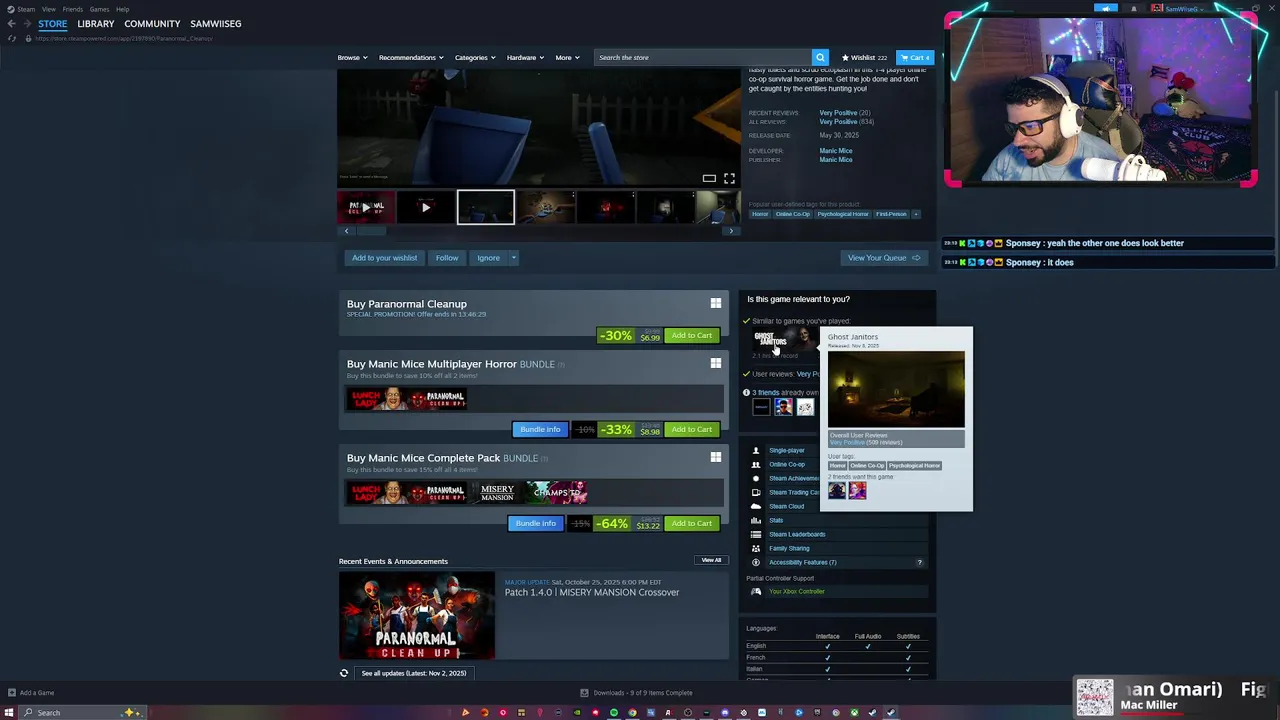Click the store search magnifier icon

click(820, 57)
